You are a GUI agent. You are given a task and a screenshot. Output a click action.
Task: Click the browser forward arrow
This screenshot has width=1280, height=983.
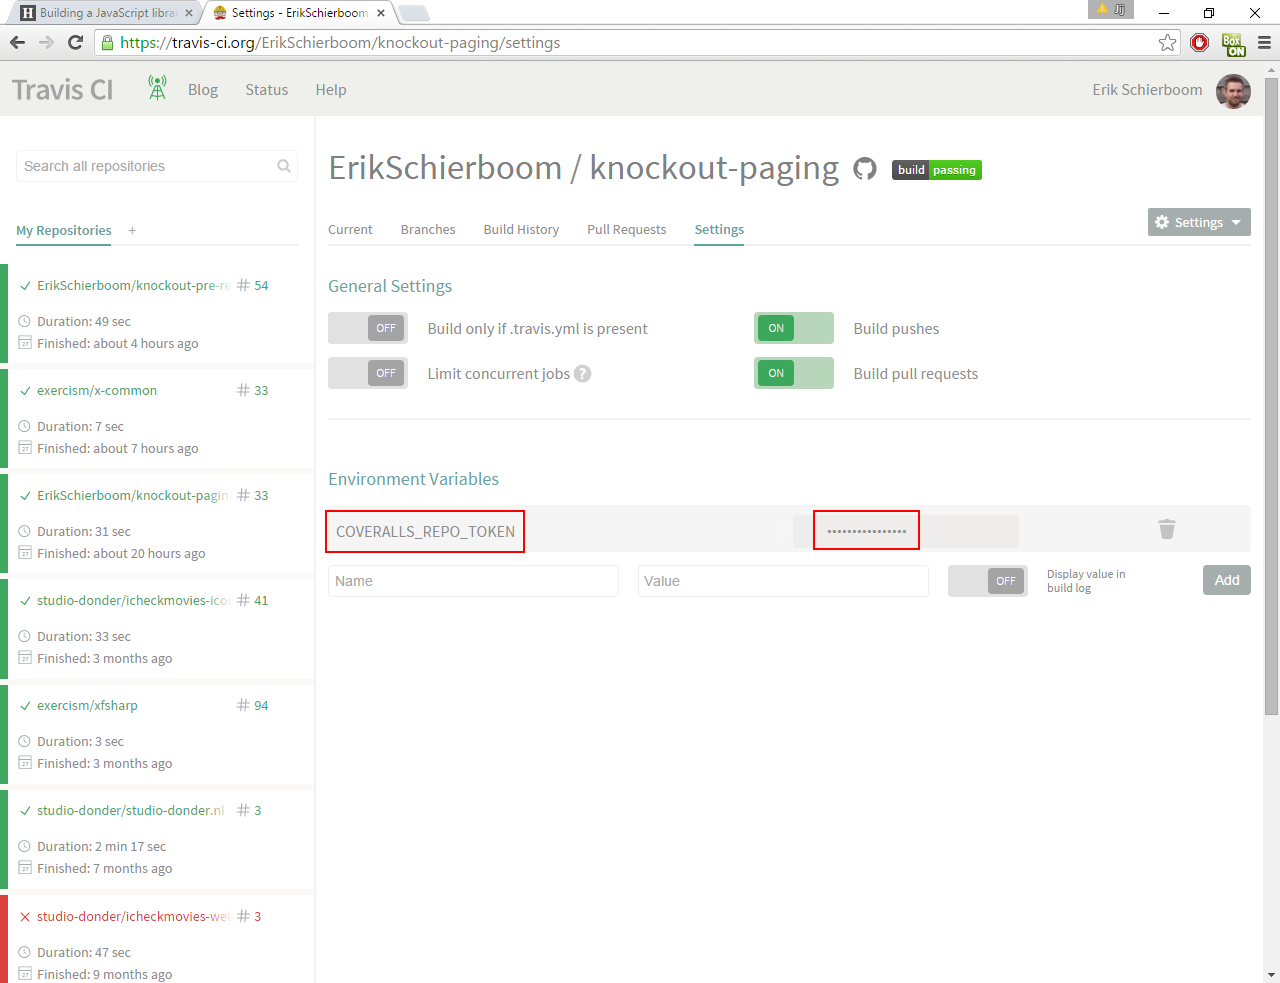click(46, 42)
